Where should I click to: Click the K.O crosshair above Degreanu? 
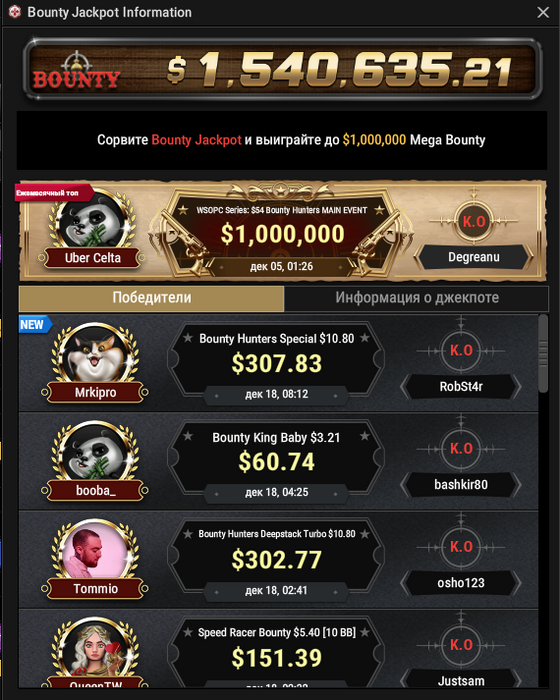click(473, 220)
